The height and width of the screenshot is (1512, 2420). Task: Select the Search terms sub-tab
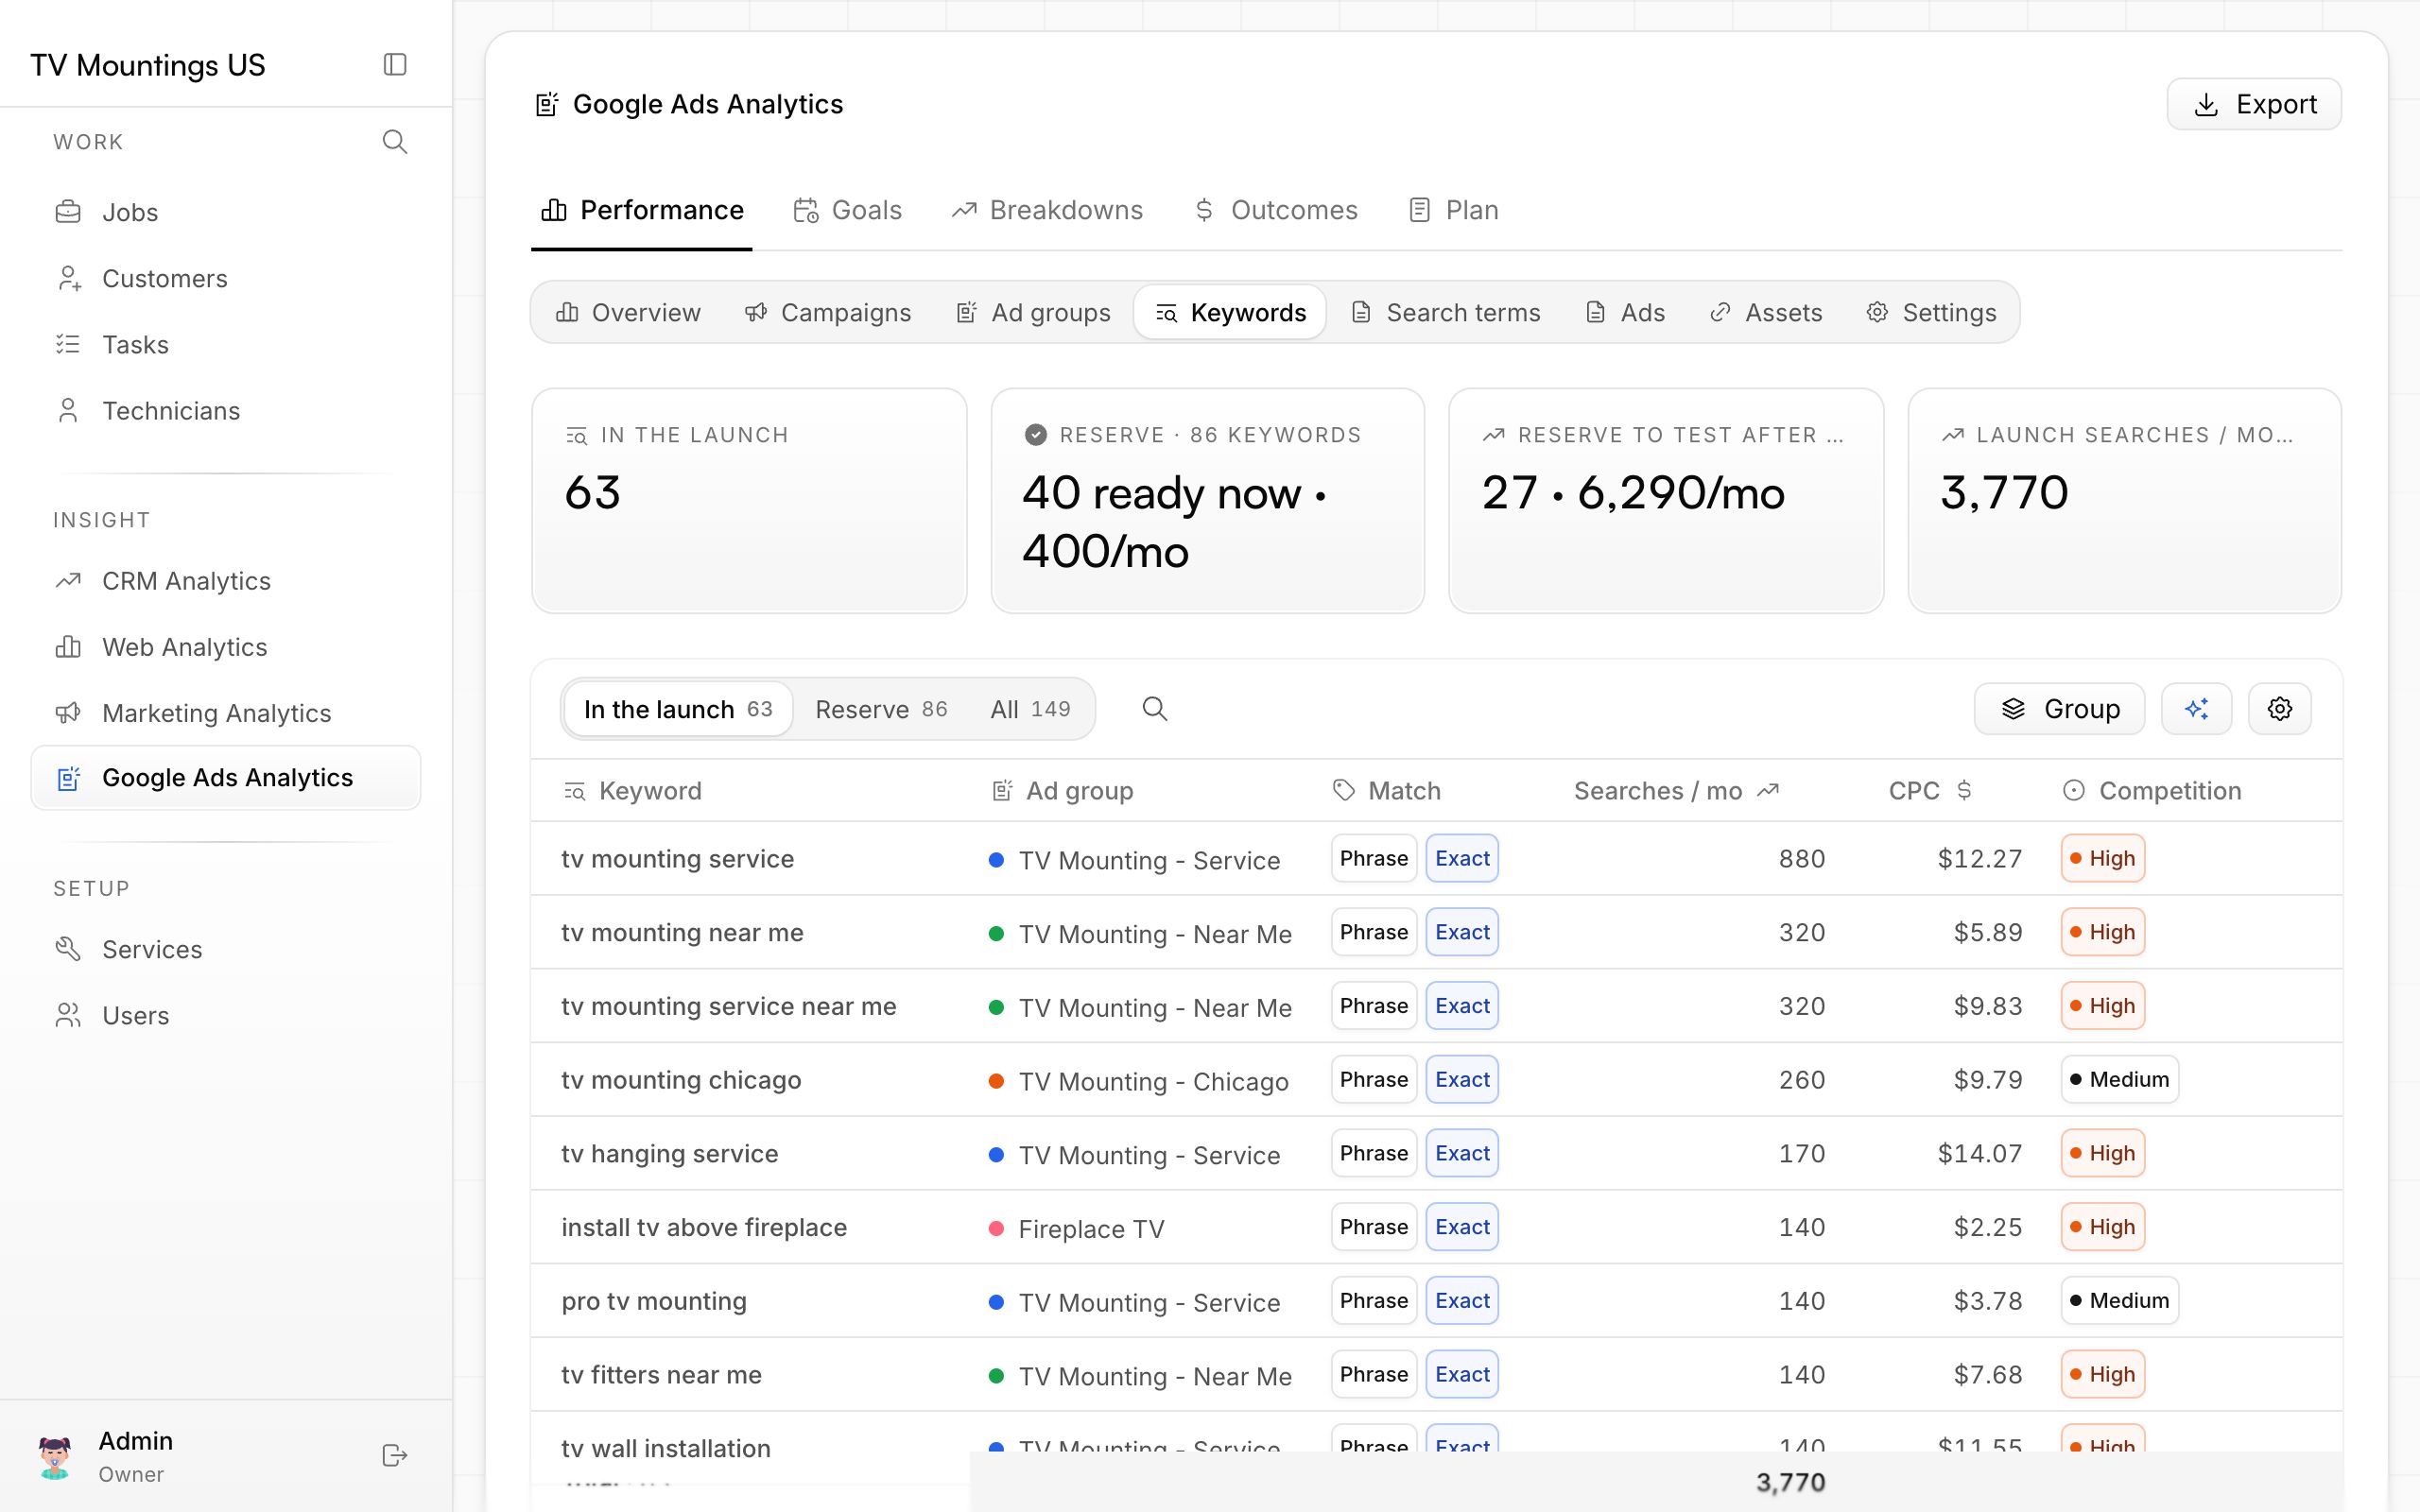point(1446,313)
